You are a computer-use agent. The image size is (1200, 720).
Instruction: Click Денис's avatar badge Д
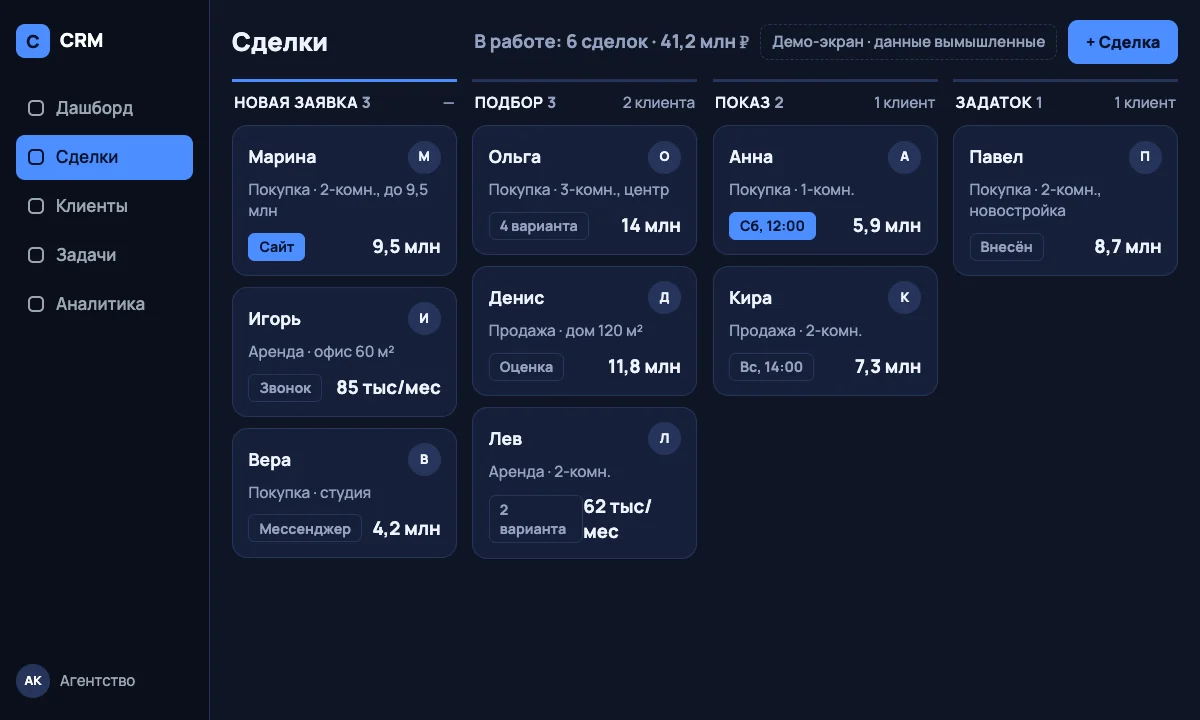664,298
